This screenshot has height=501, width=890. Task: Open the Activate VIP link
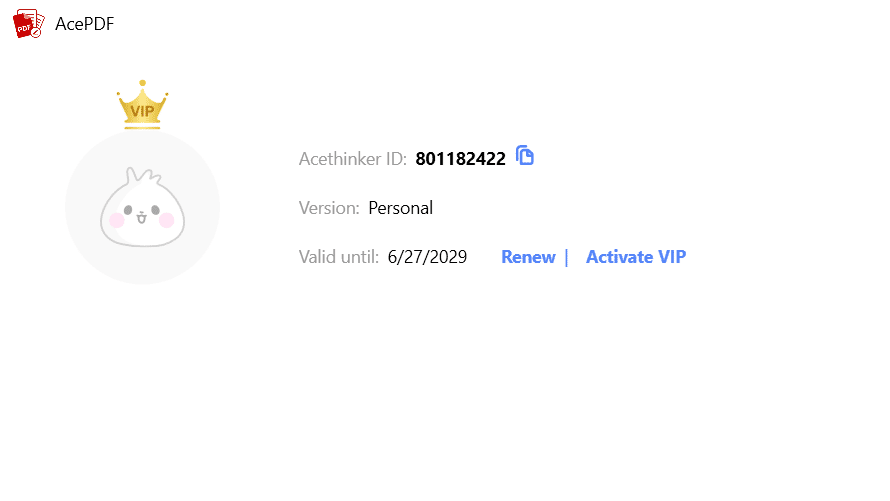(636, 257)
